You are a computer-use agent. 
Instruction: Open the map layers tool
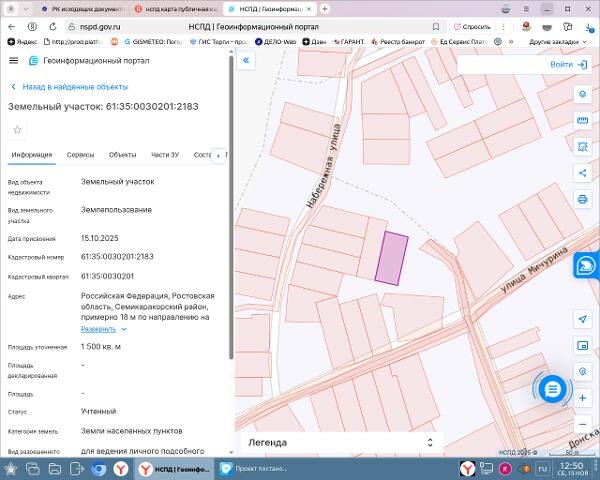coord(582,94)
